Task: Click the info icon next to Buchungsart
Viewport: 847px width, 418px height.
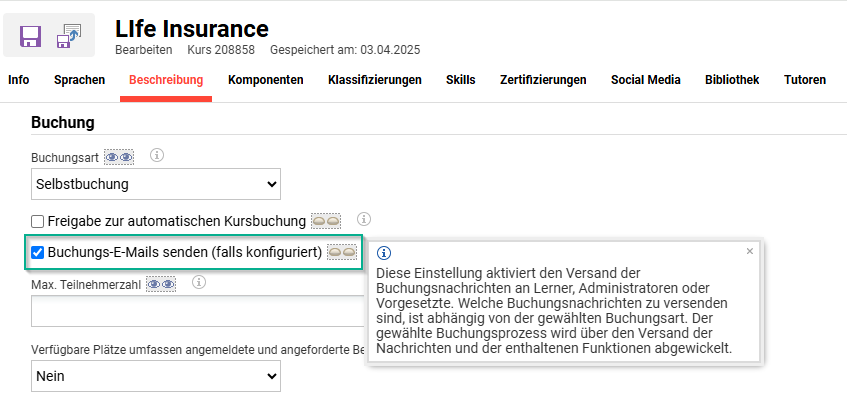Action: click(x=156, y=155)
